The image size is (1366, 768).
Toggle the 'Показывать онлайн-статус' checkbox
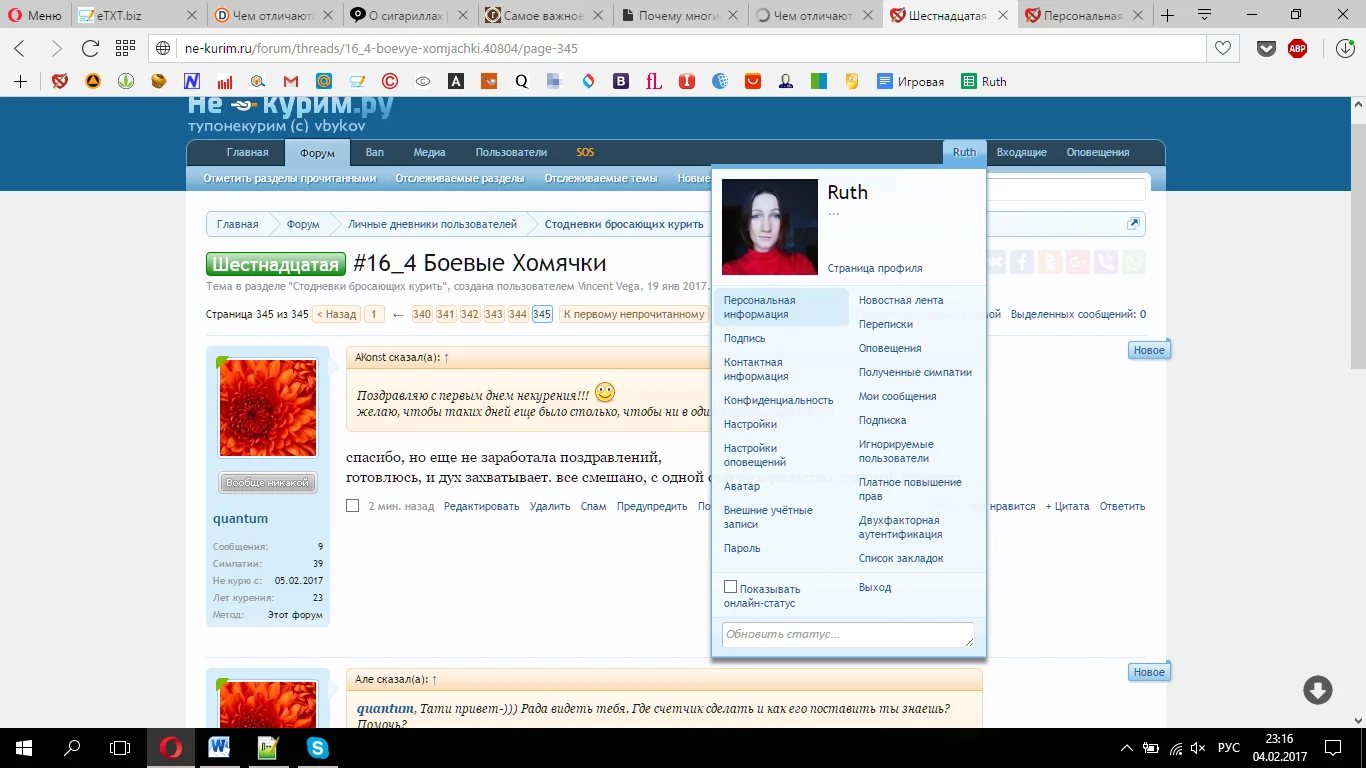click(731, 588)
